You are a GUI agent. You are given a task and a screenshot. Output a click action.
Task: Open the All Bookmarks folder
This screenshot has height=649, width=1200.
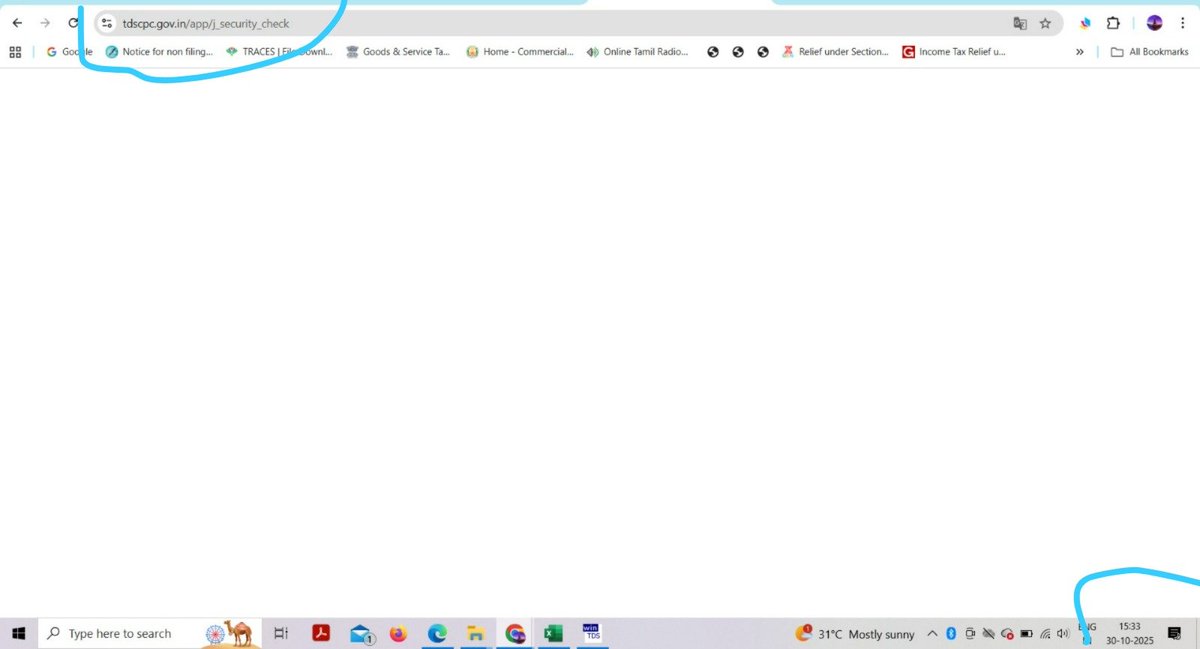pyautogui.click(x=1149, y=52)
